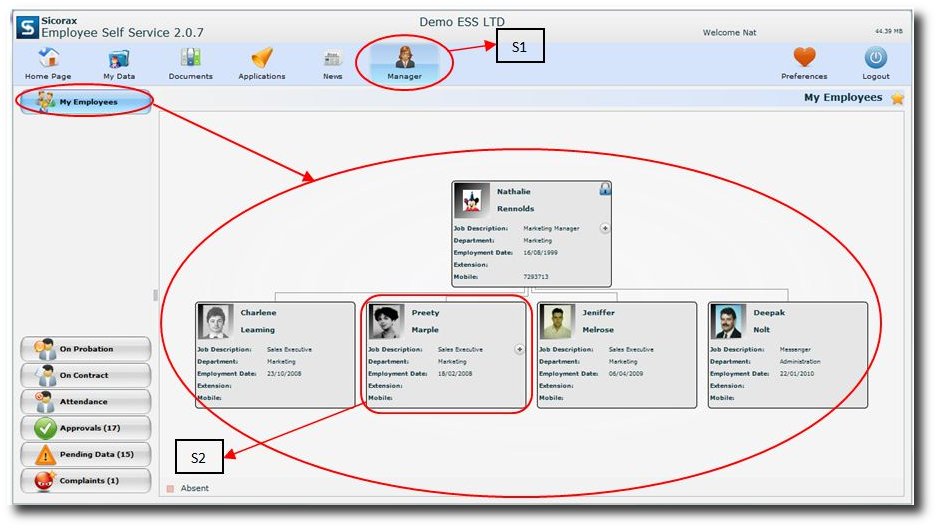Open Preferences heart icon

pos(804,58)
